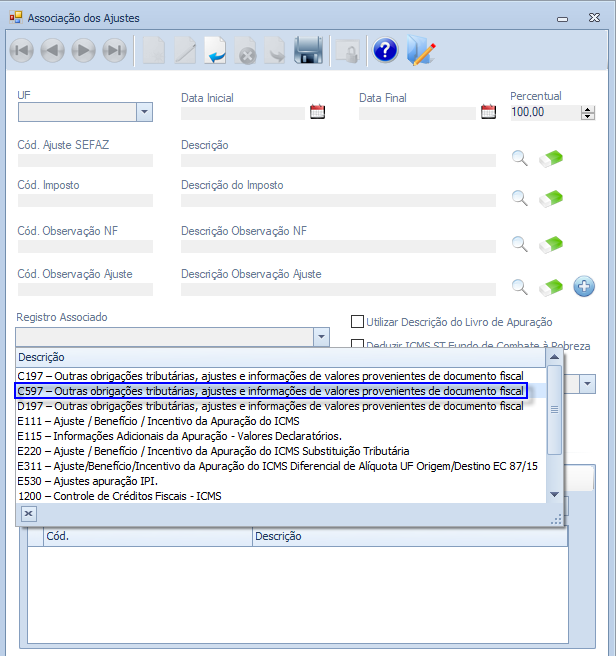
Task: Click the Descrição header in dropdown list
Action: 281,357
